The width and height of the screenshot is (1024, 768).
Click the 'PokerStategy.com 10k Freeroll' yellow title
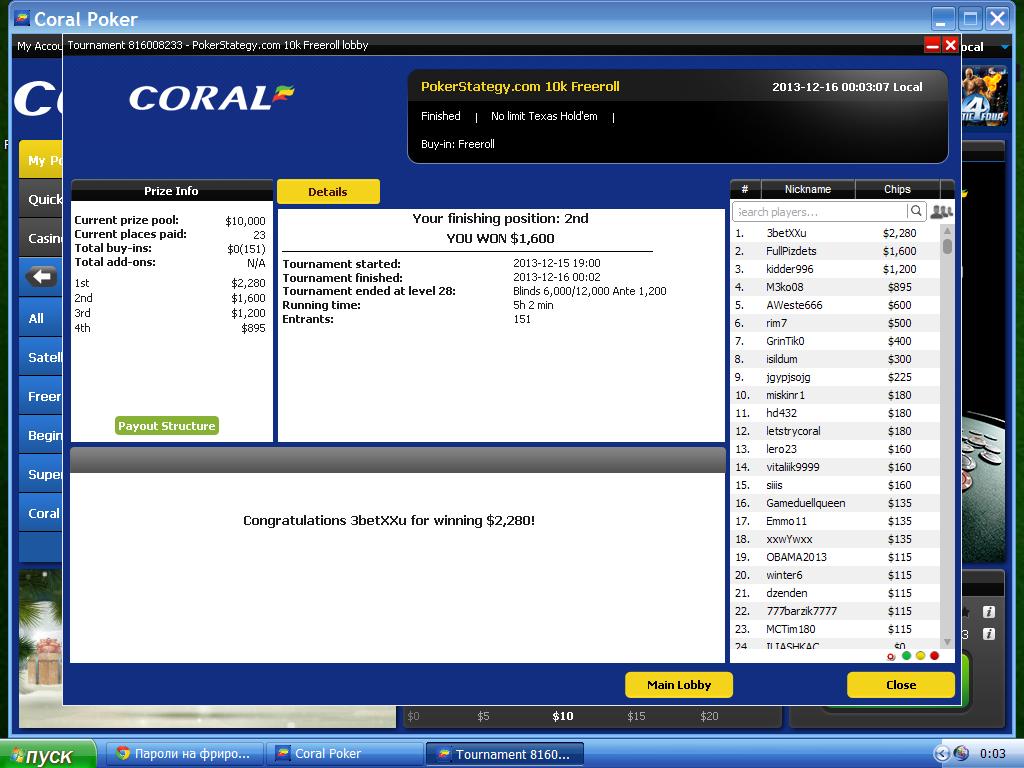[x=520, y=86]
